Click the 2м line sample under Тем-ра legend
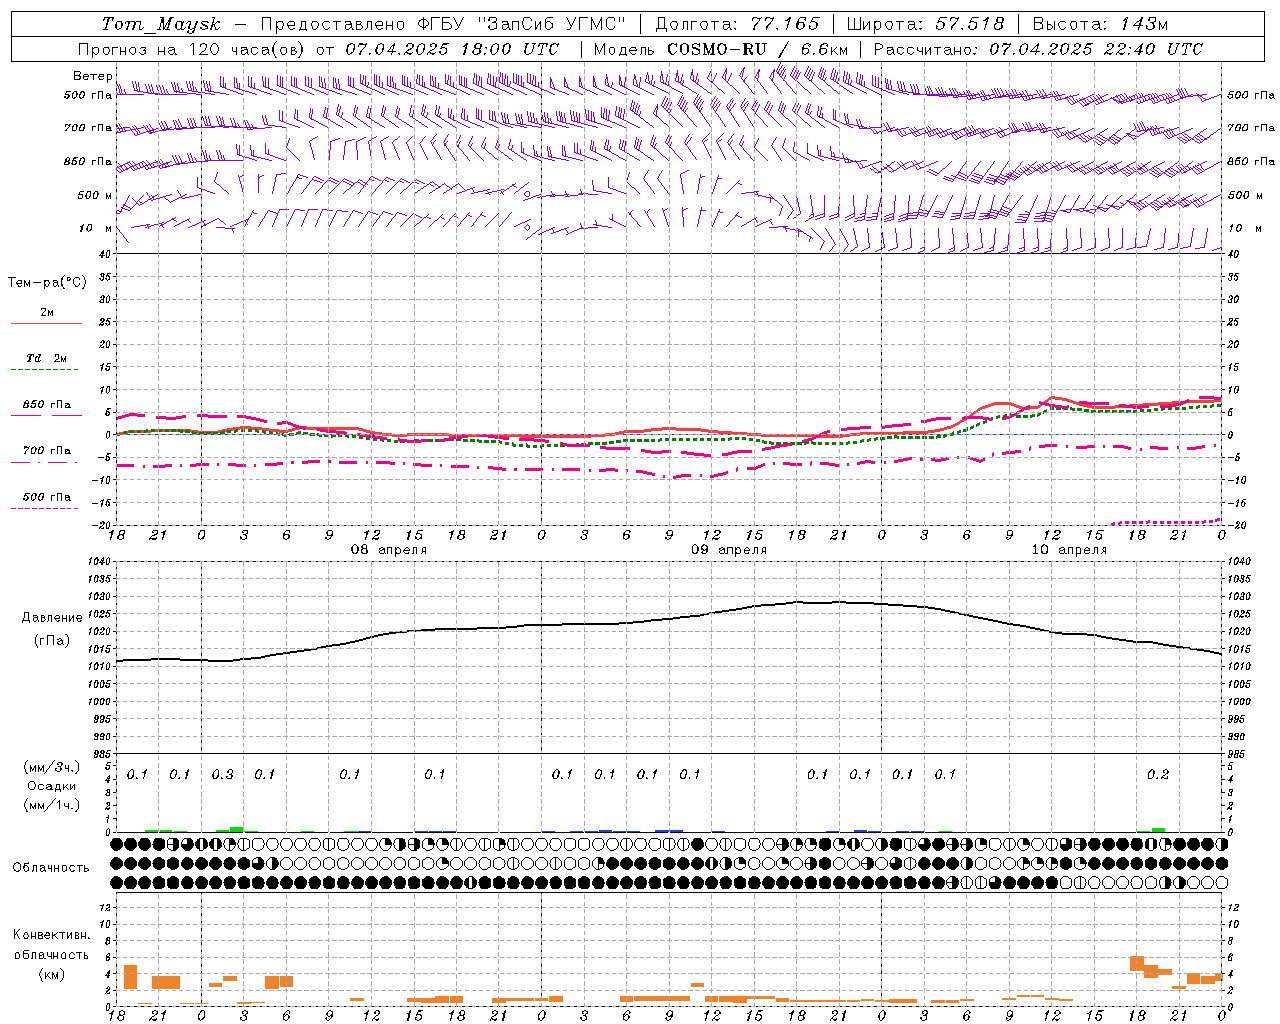This screenshot has width=1280, height=1024. [x=46, y=324]
